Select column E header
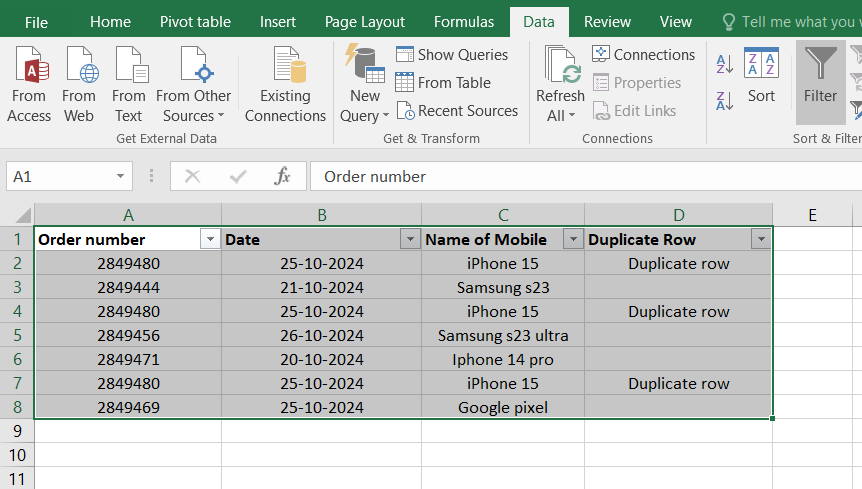Image resolution: width=862 pixels, height=489 pixels. [x=813, y=215]
